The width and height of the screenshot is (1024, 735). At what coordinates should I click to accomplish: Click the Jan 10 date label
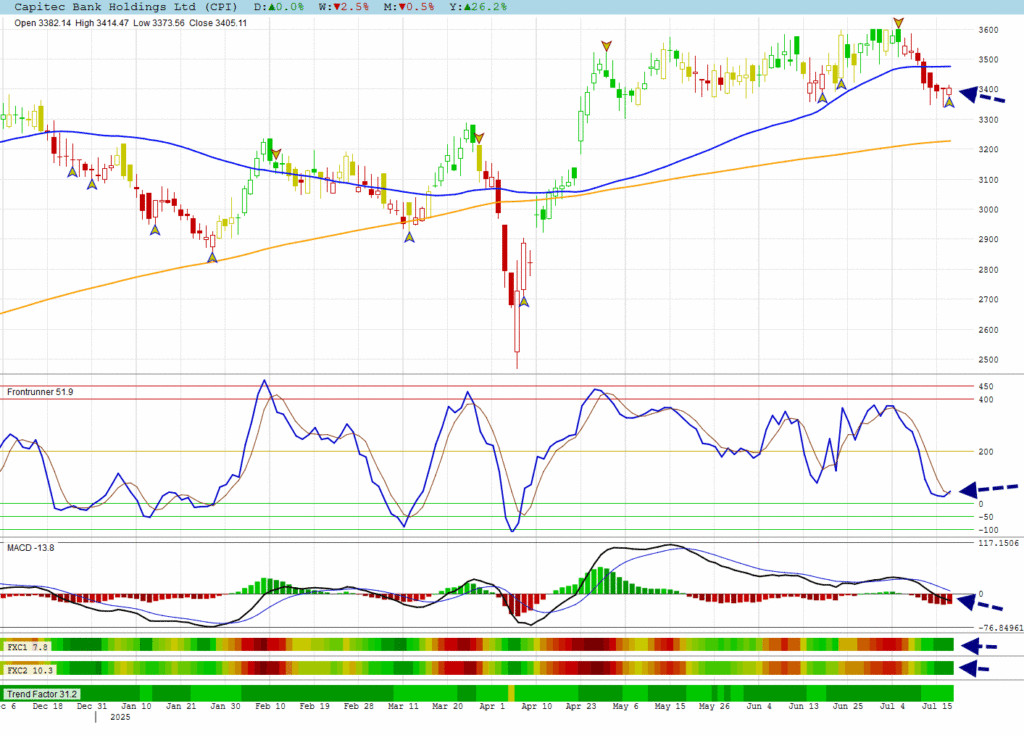coord(136,706)
